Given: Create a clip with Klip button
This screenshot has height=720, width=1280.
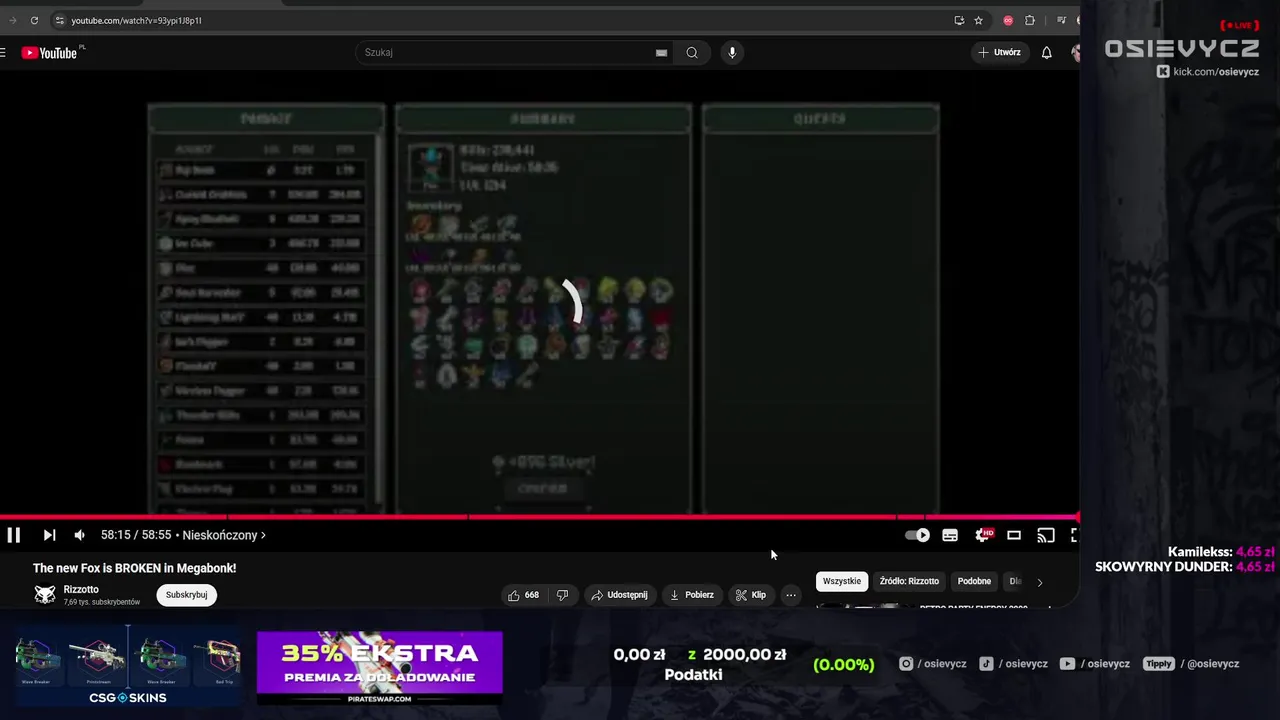Looking at the screenshot, I should click(751, 595).
